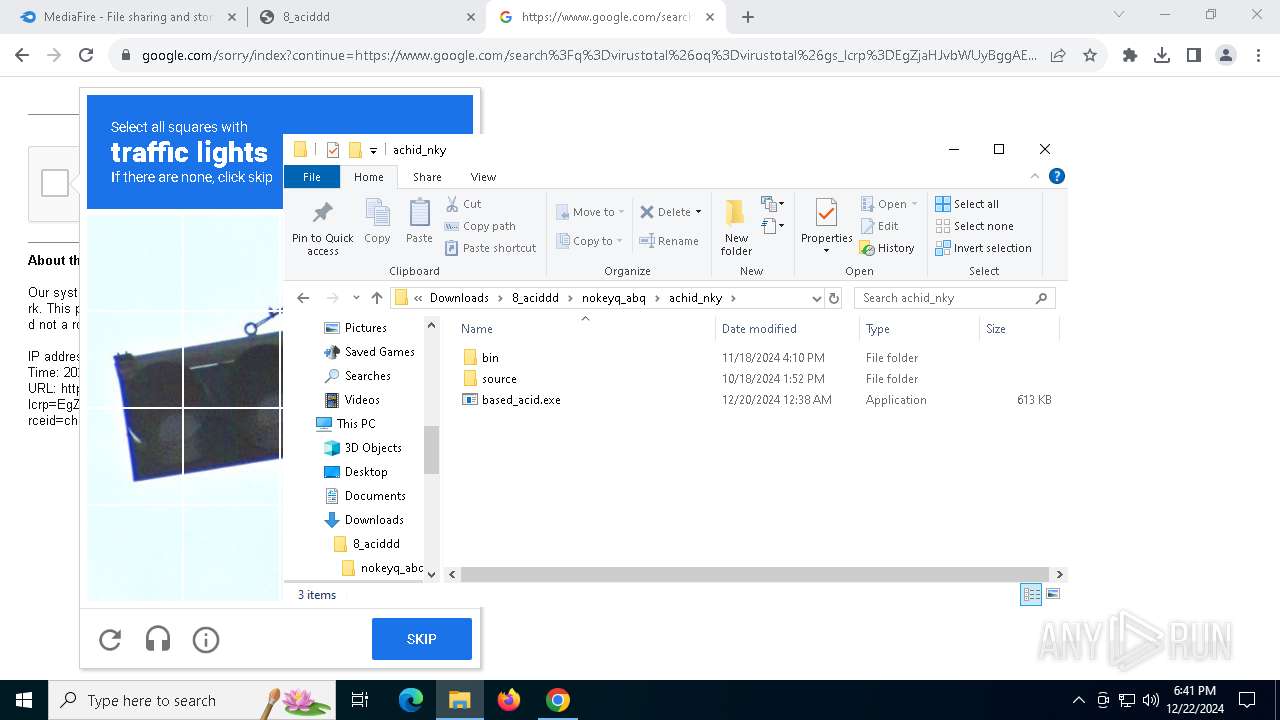Click Copy path in Clipboard group

pos(480,226)
